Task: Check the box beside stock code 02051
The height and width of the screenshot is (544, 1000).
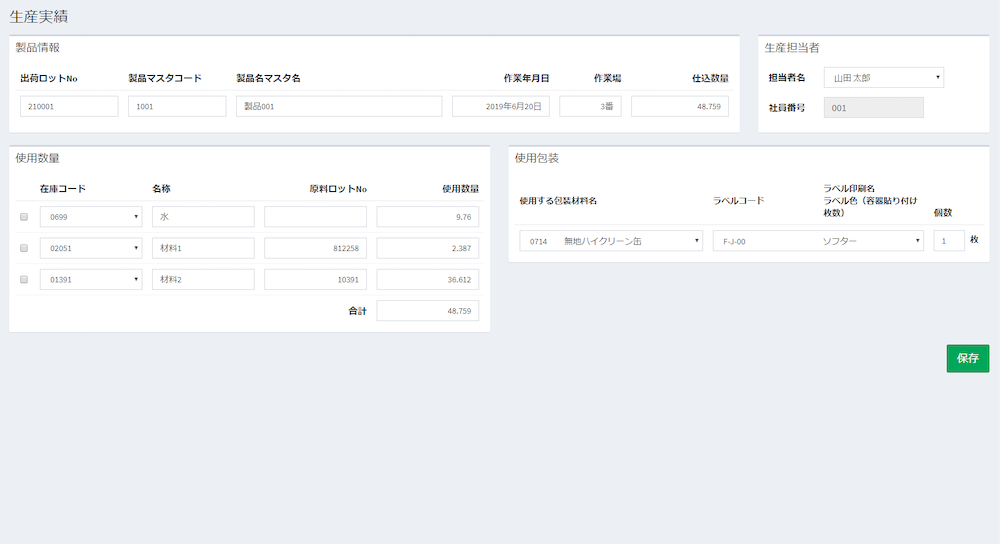Action: click(x=24, y=248)
